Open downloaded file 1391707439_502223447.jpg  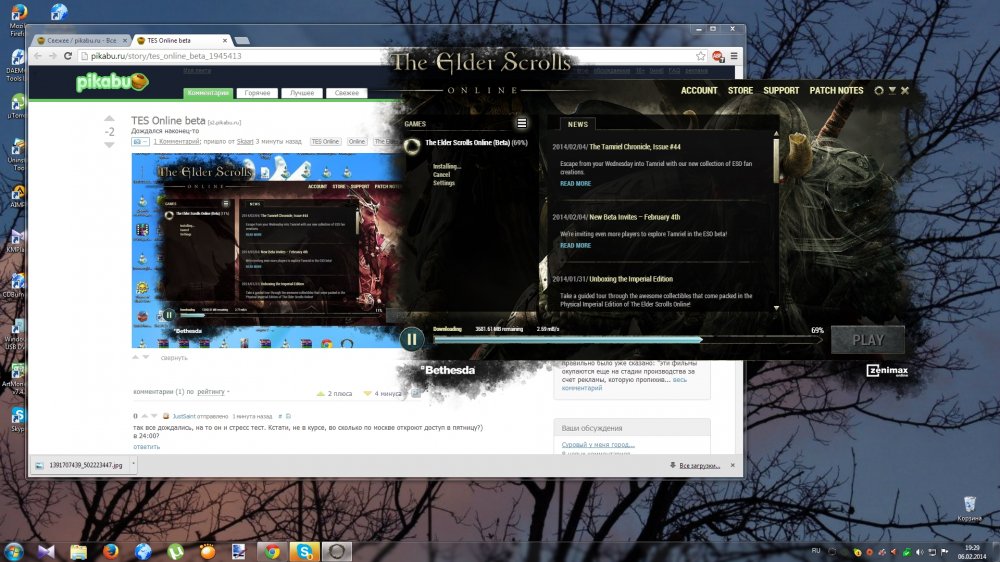[x=80, y=465]
